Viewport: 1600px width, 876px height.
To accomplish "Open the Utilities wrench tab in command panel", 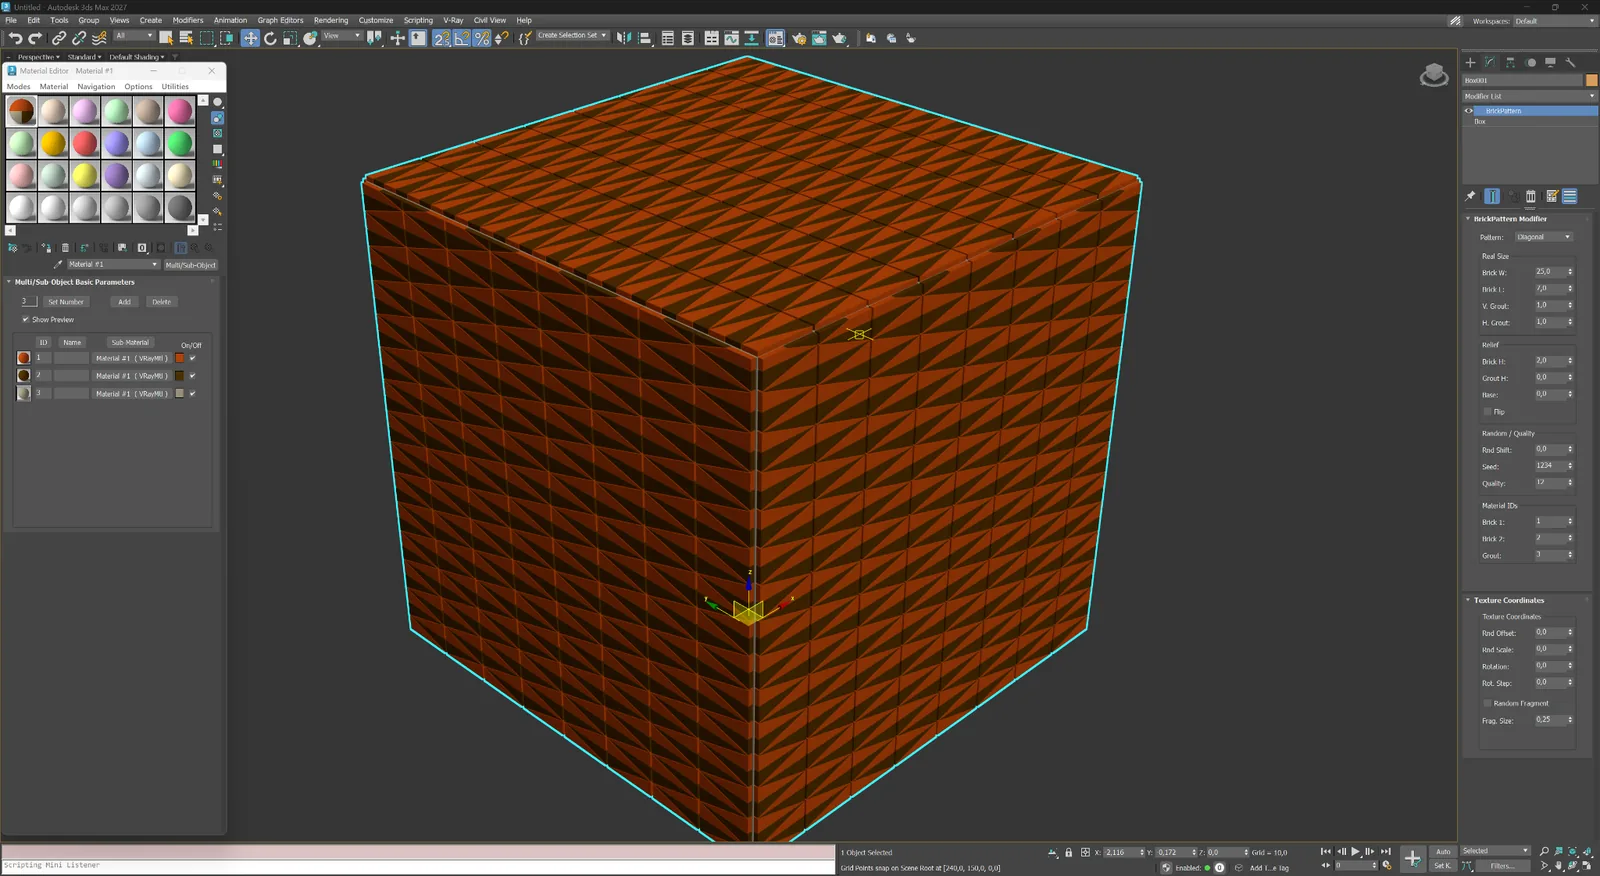I will [1570, 62].
